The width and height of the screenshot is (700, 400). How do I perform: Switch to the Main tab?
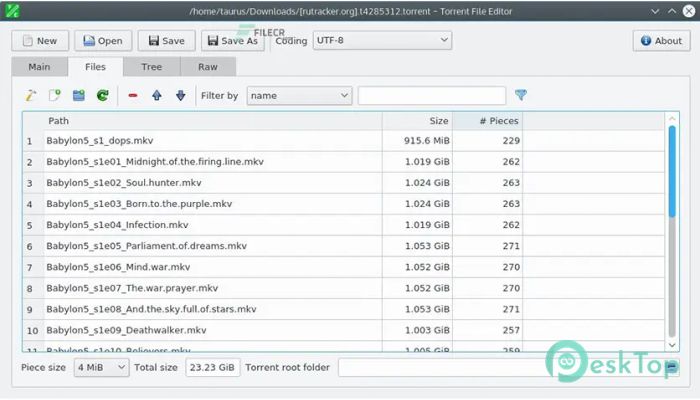[x=39, y=67]
